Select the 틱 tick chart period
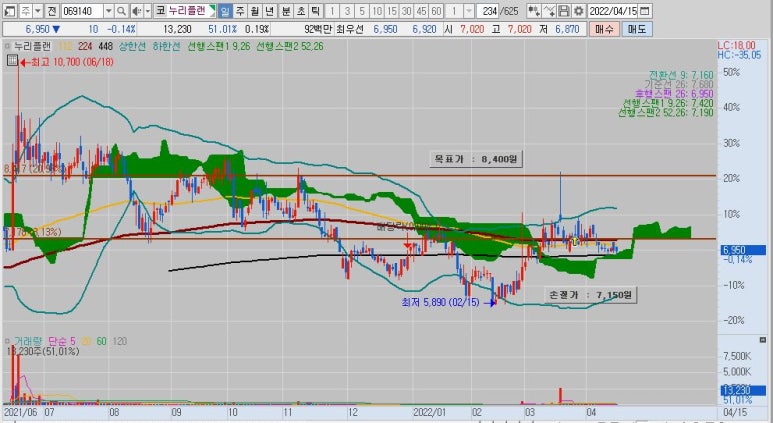 pos(316,10)
